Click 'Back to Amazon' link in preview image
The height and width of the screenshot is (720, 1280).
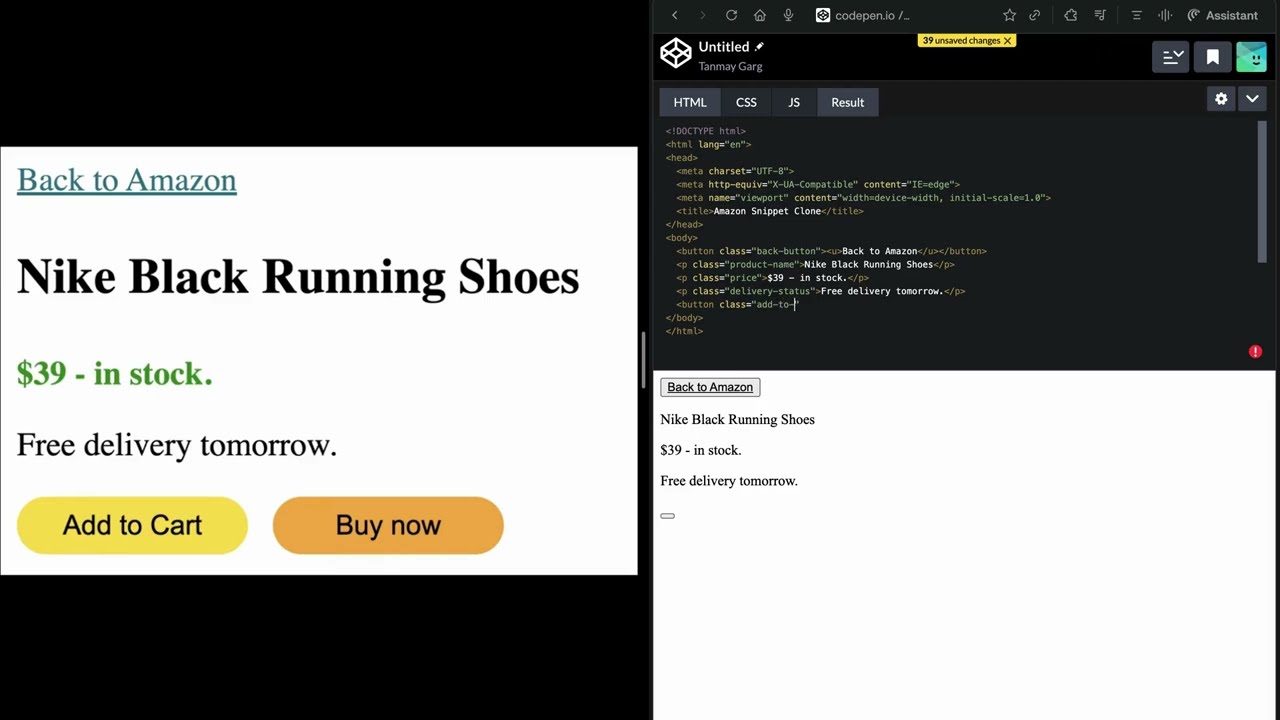[127, 180]
